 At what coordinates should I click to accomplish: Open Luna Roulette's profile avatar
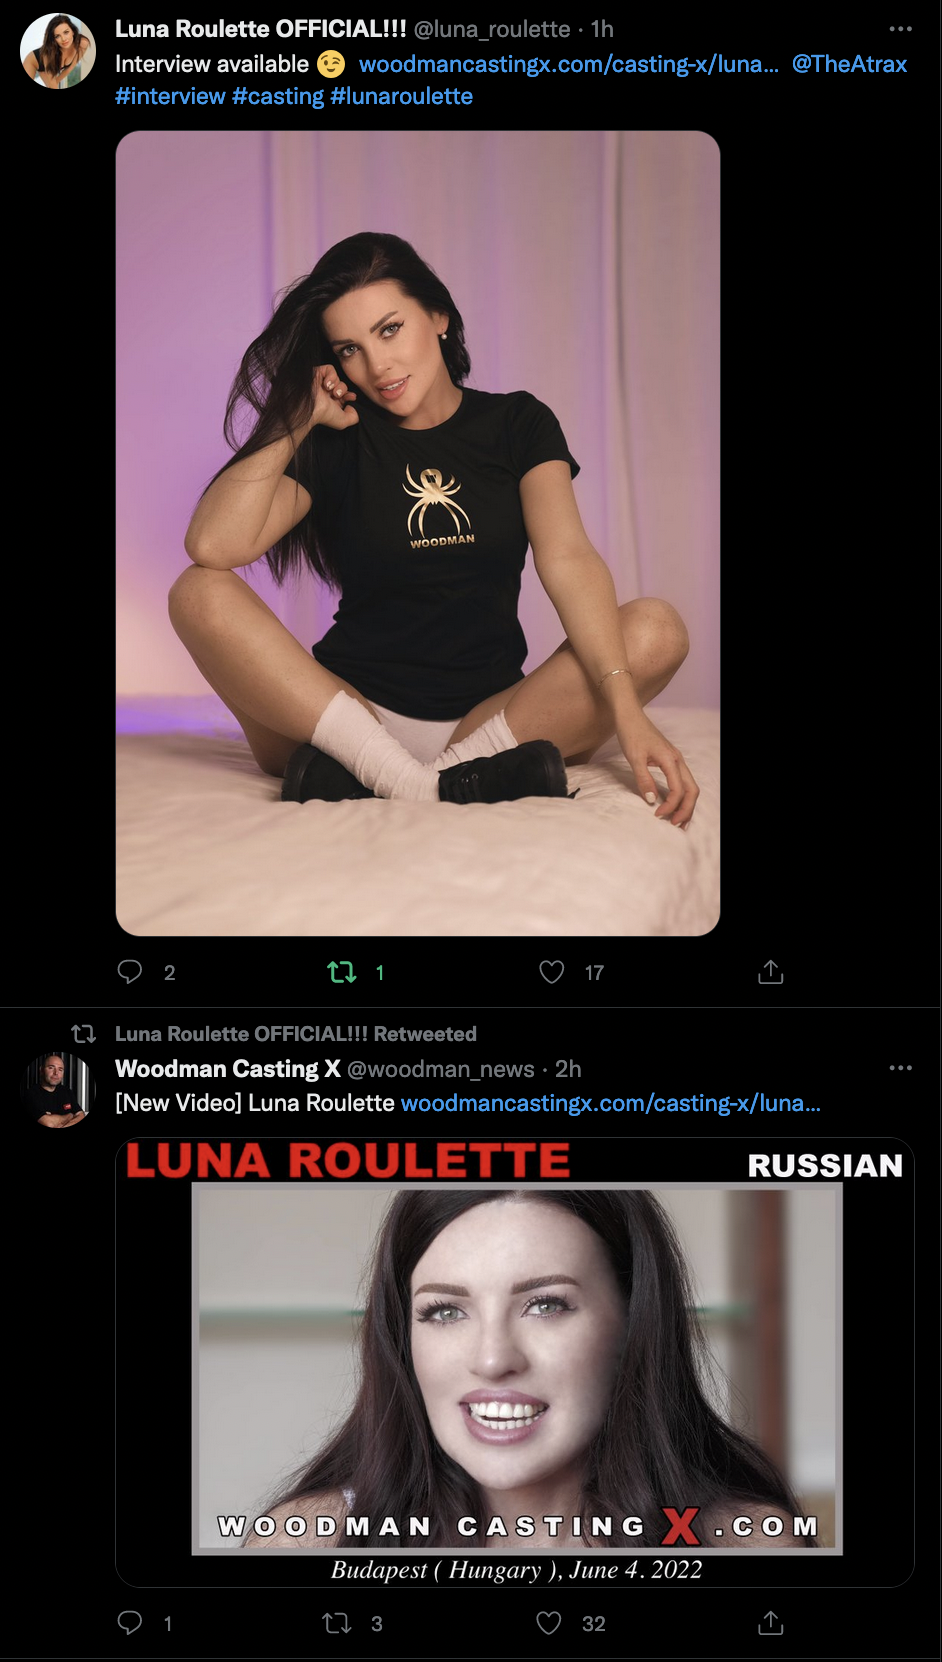pos(58,51)
